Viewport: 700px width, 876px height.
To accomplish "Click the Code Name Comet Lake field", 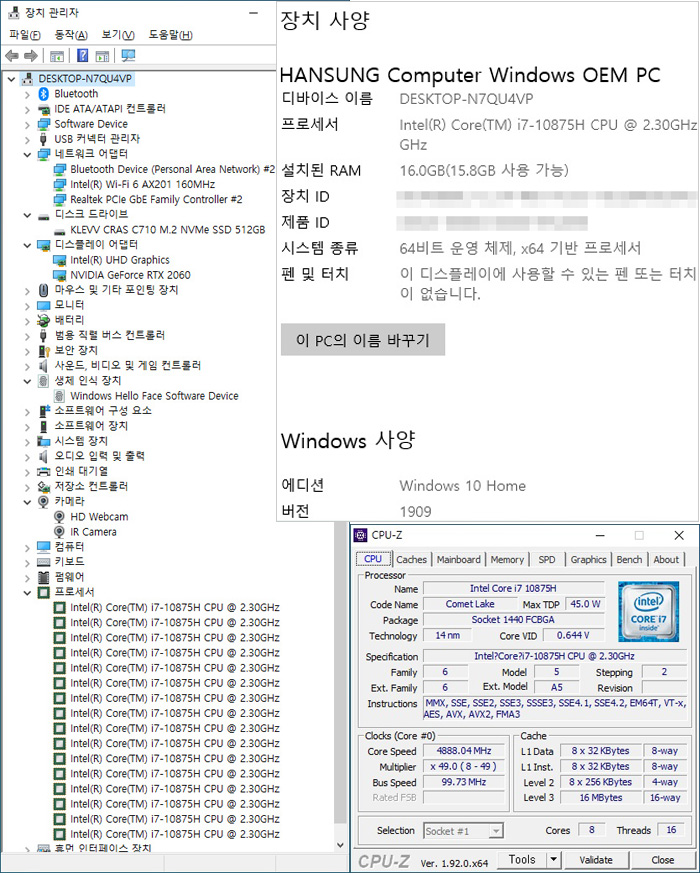I will [x=470, y=604].
